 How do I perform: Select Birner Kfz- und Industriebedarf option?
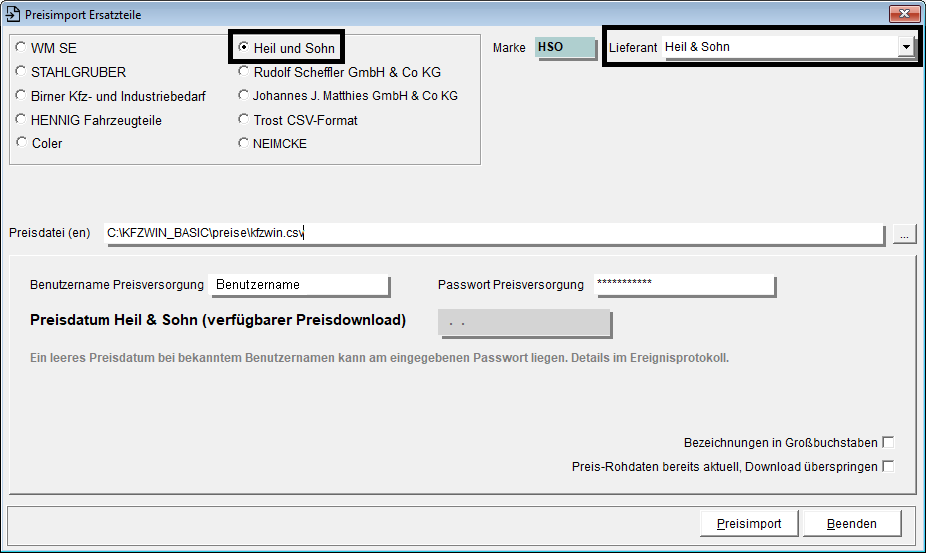click(21, 96)
